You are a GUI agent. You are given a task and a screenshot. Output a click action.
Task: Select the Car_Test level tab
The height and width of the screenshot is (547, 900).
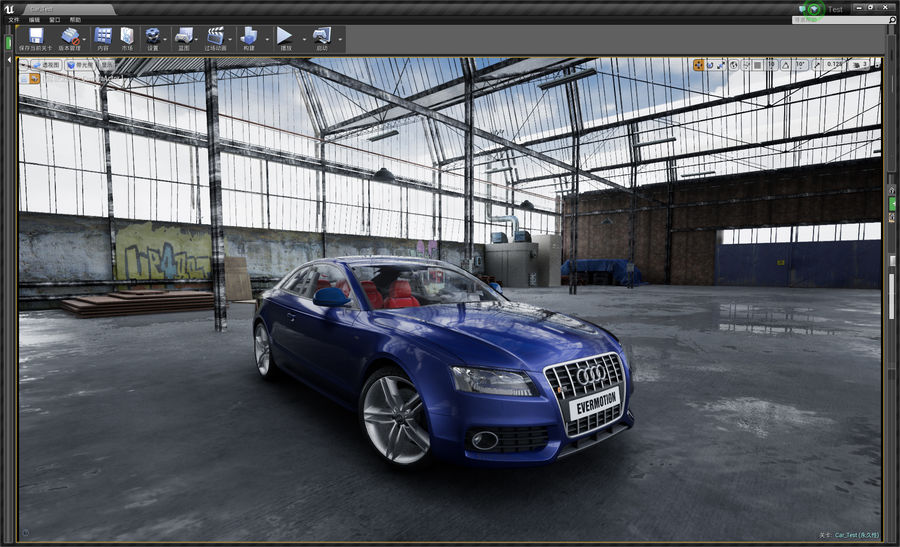[x=68, y=9]
